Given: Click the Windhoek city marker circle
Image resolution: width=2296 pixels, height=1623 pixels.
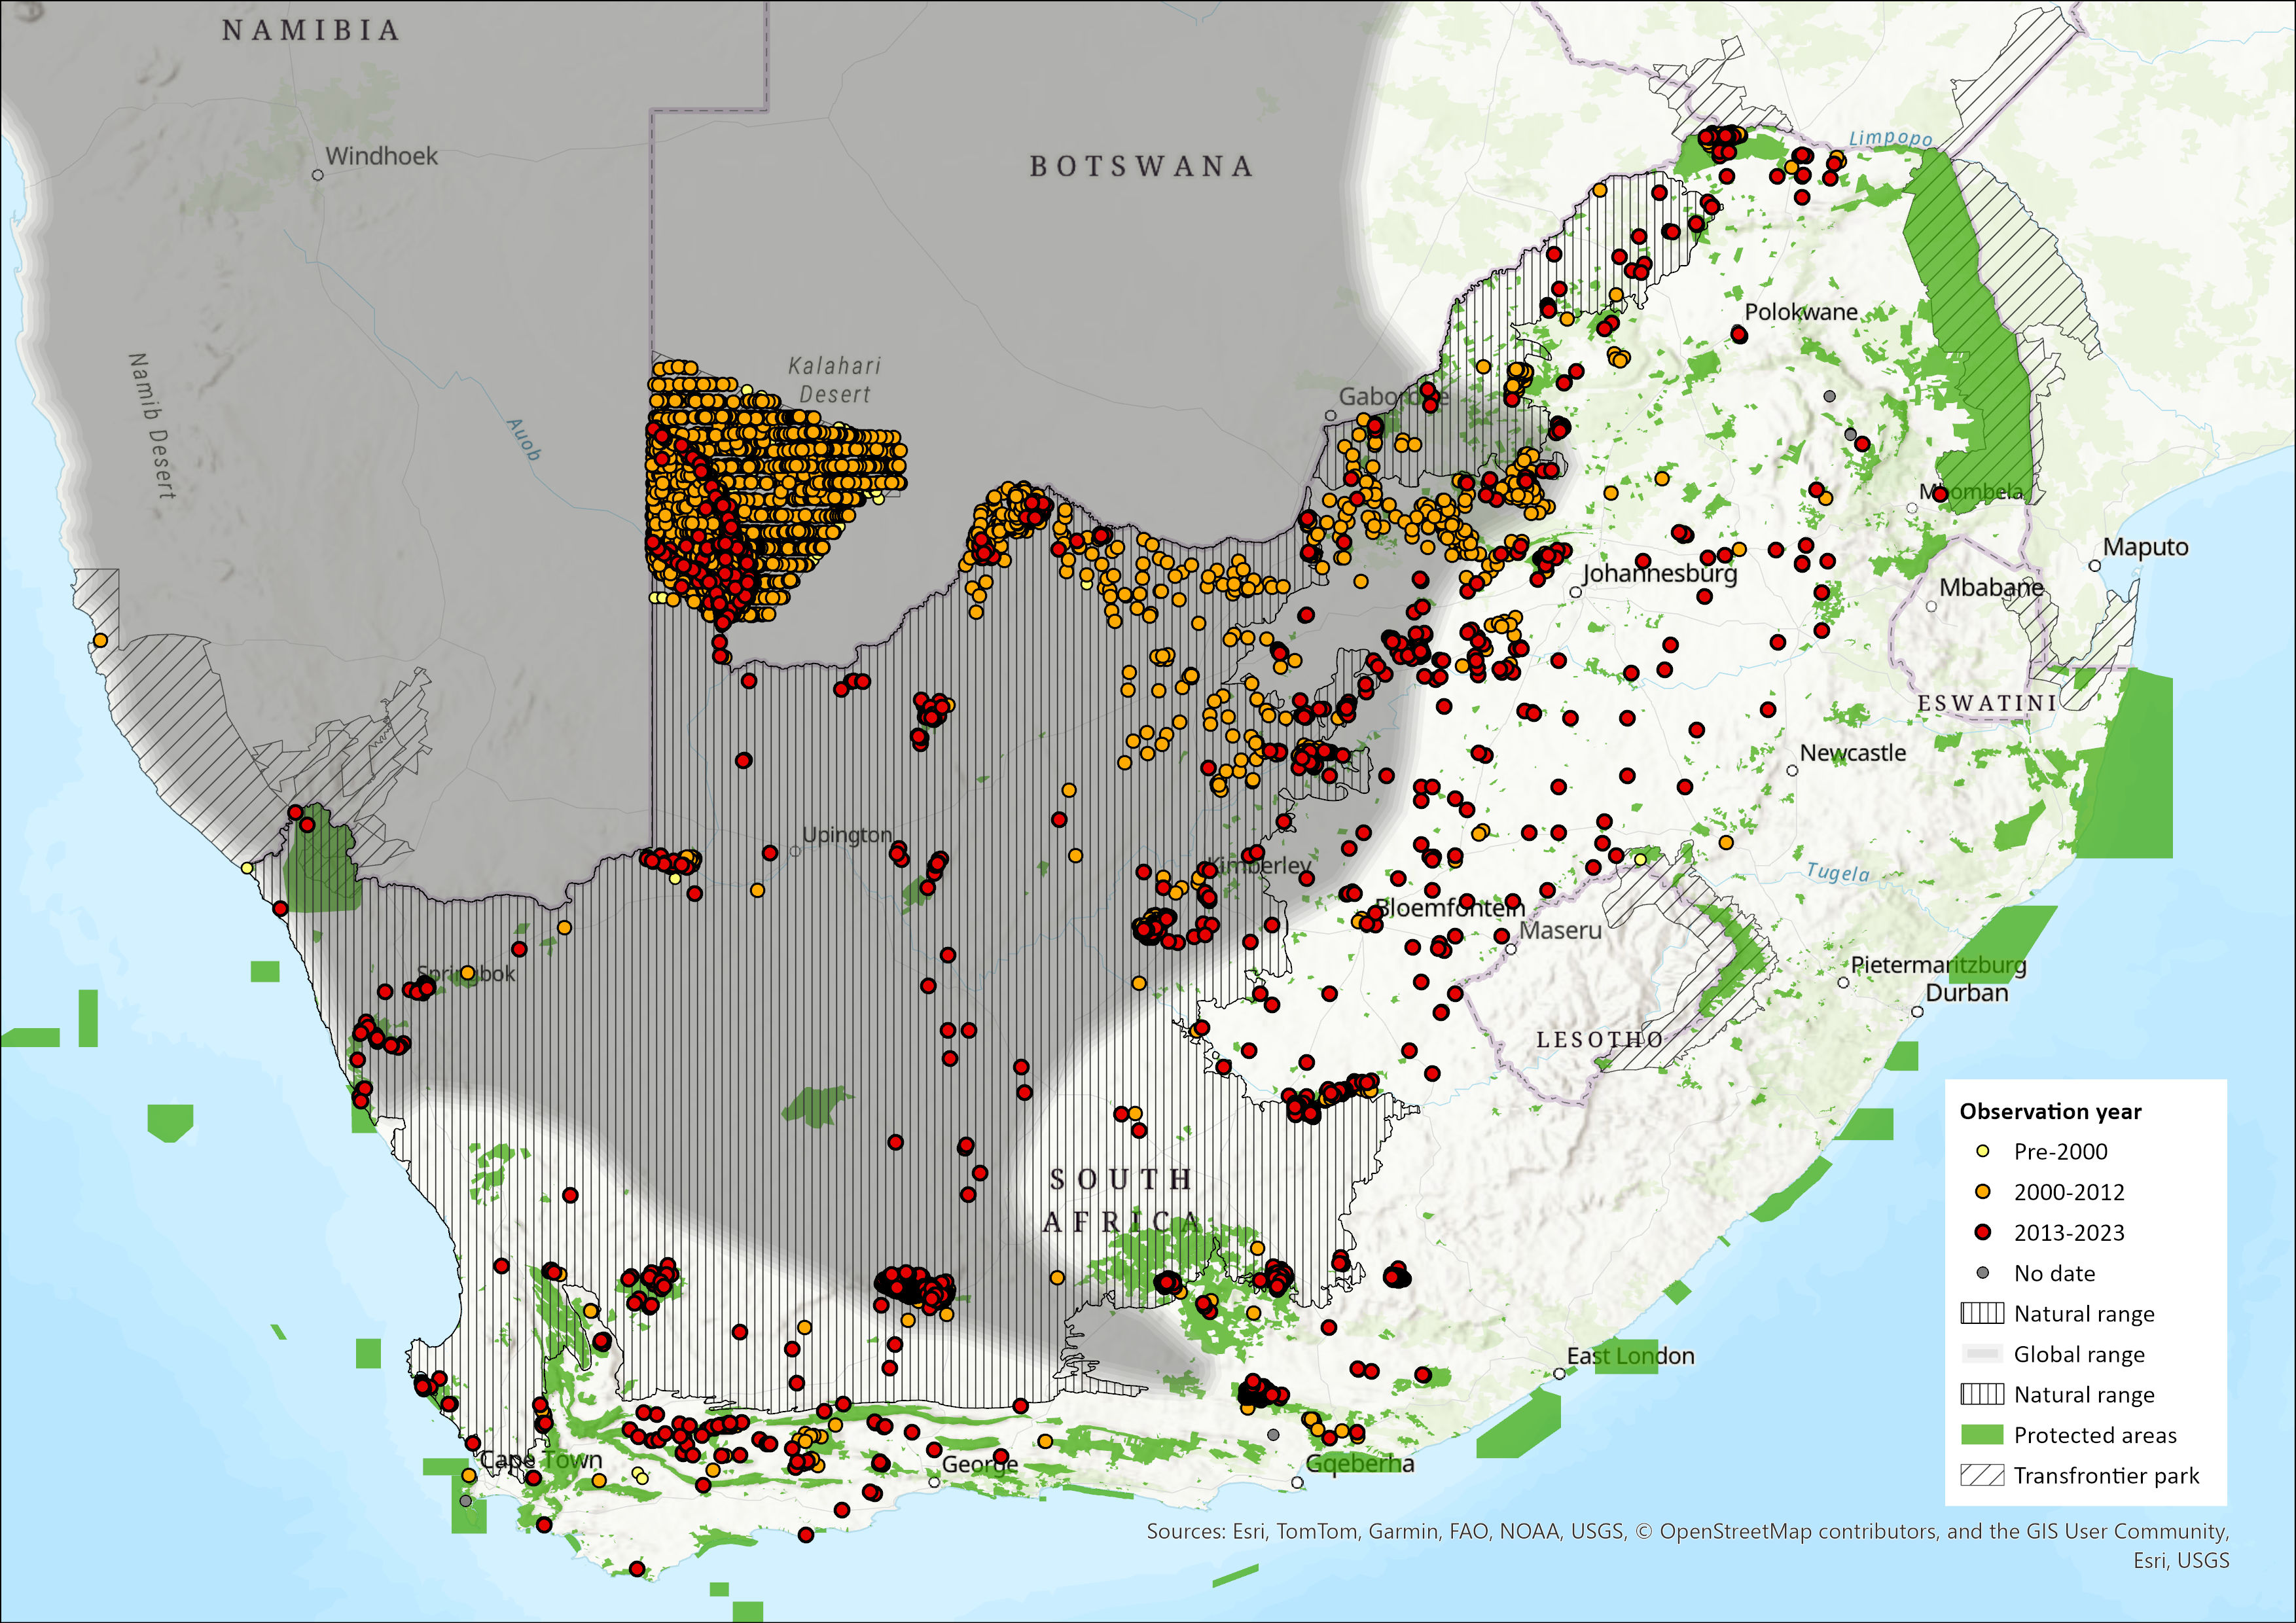Looking at the screenshot, I should click(318, 175).
